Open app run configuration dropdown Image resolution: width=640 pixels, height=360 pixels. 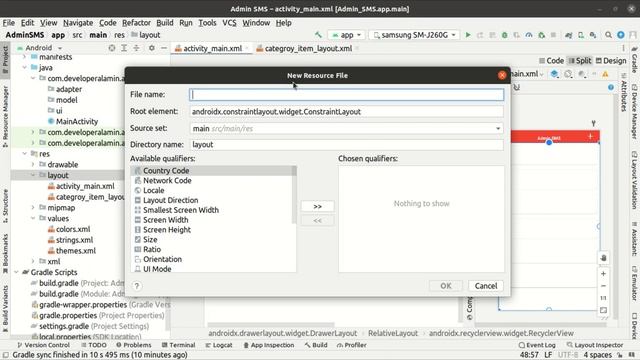point(347,35)
